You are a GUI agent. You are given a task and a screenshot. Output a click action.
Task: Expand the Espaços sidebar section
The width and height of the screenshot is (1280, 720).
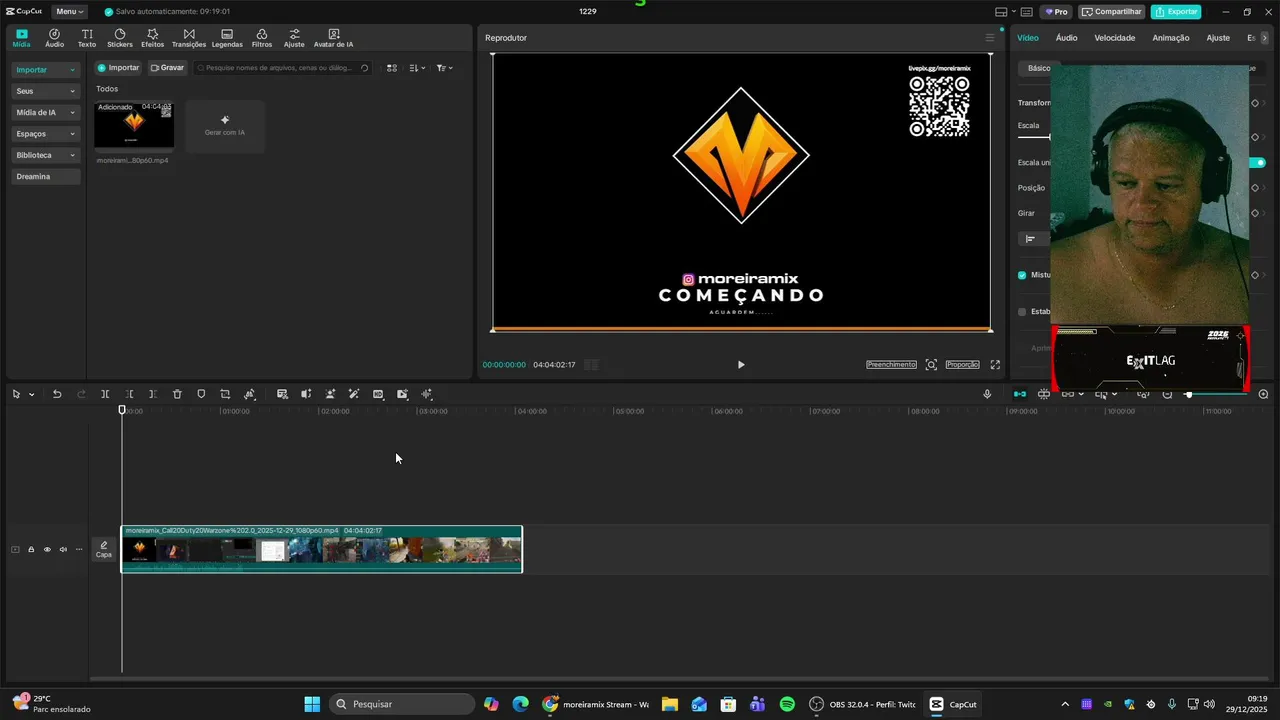pyautogui.click(x=45, y=134)
